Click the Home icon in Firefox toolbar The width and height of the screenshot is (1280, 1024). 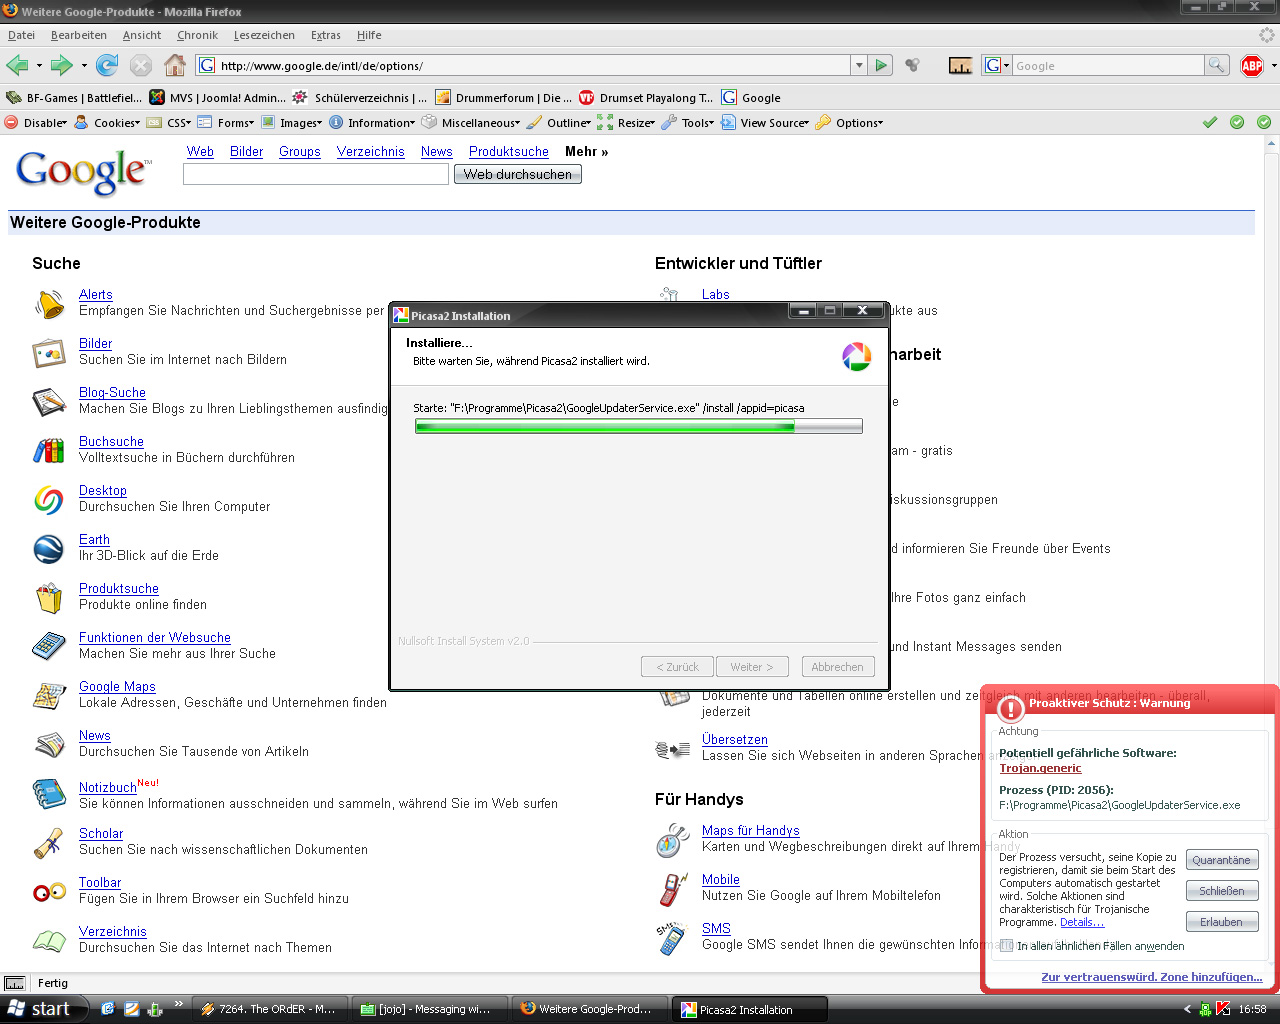tap(175, 66)
